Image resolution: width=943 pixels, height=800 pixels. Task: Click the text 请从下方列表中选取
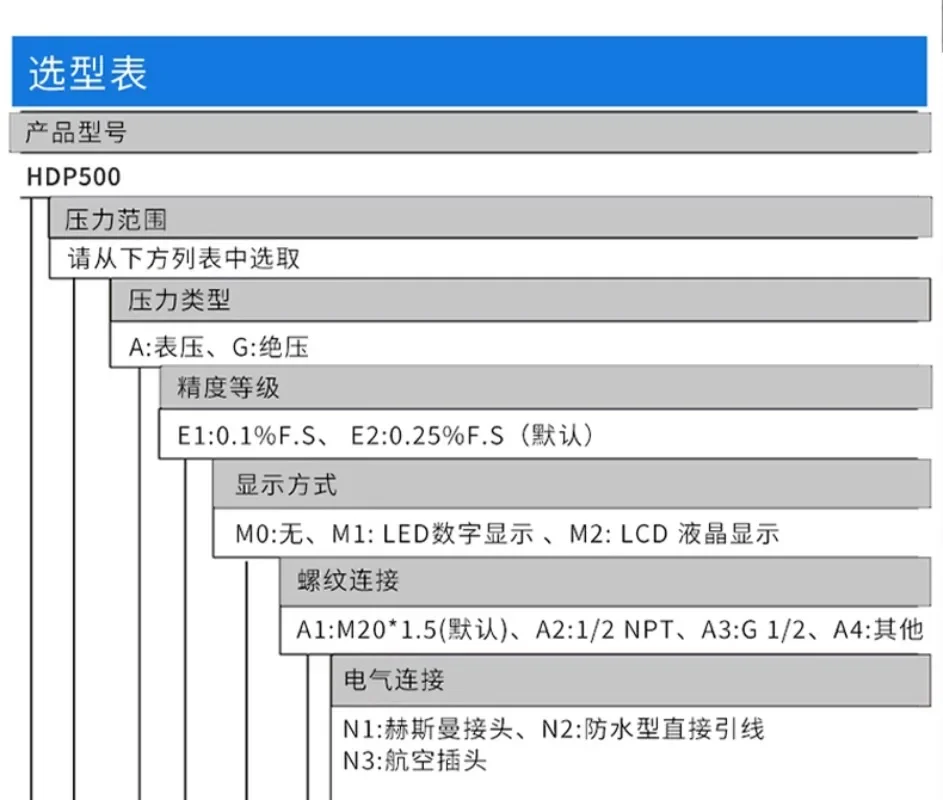pyautogui.click(x=183, y=258)
